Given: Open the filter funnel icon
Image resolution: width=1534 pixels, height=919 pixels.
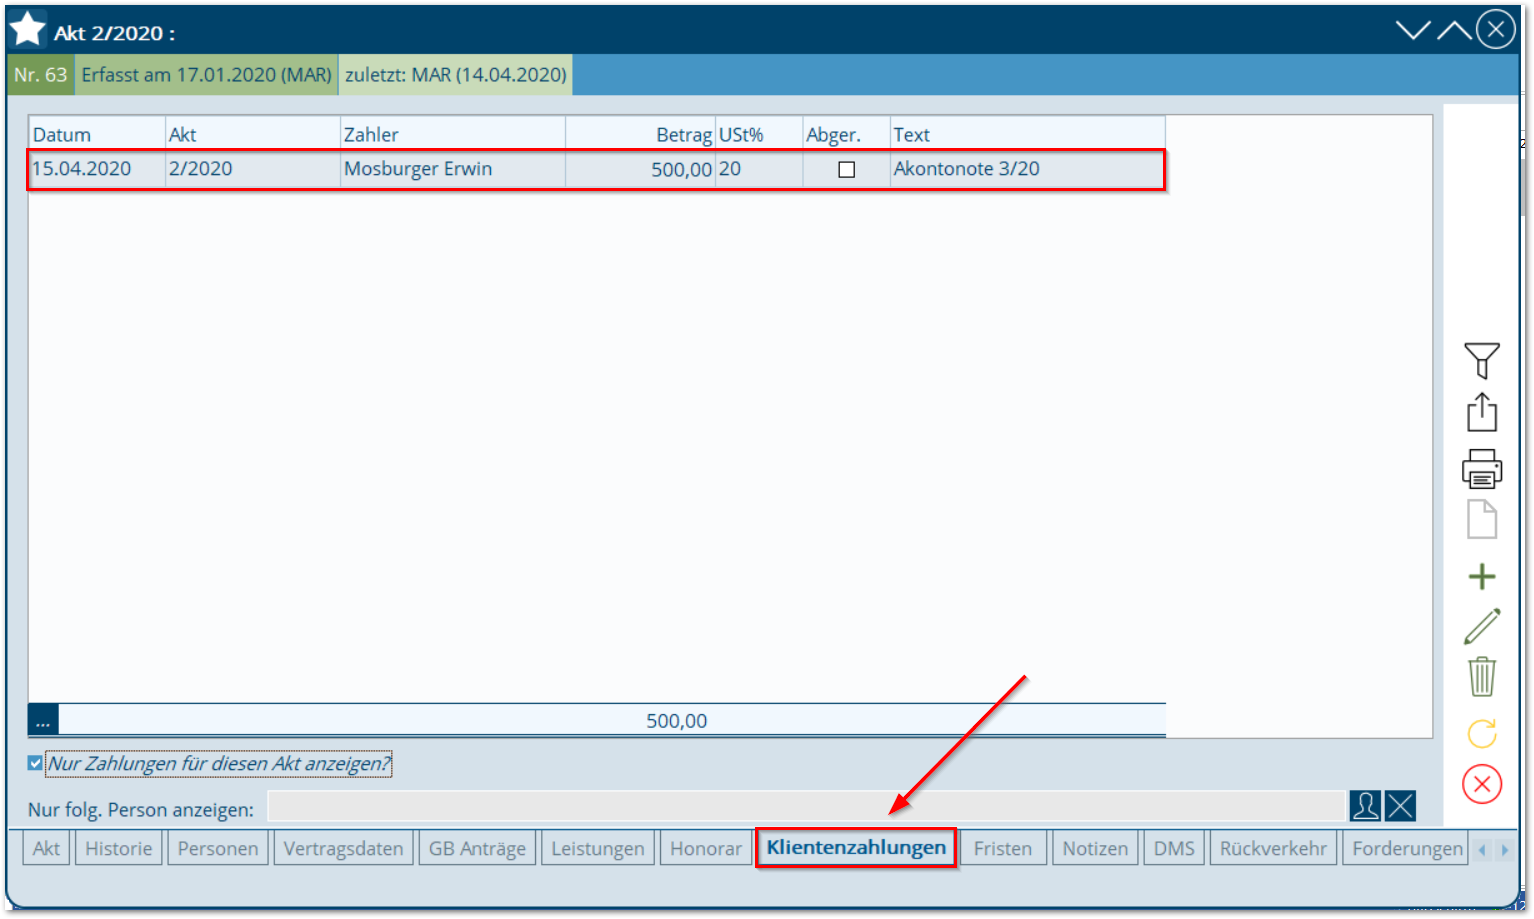Looking at the screenshot, I should pos(1481,360).
